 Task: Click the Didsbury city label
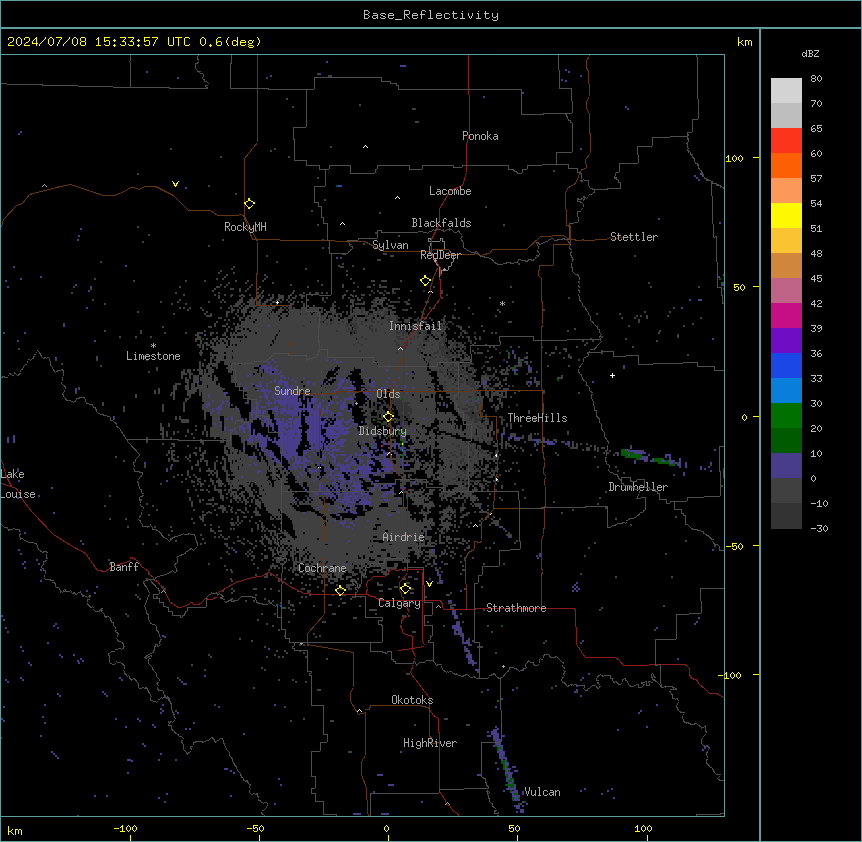pyautogui.click(x=383, y=431)
